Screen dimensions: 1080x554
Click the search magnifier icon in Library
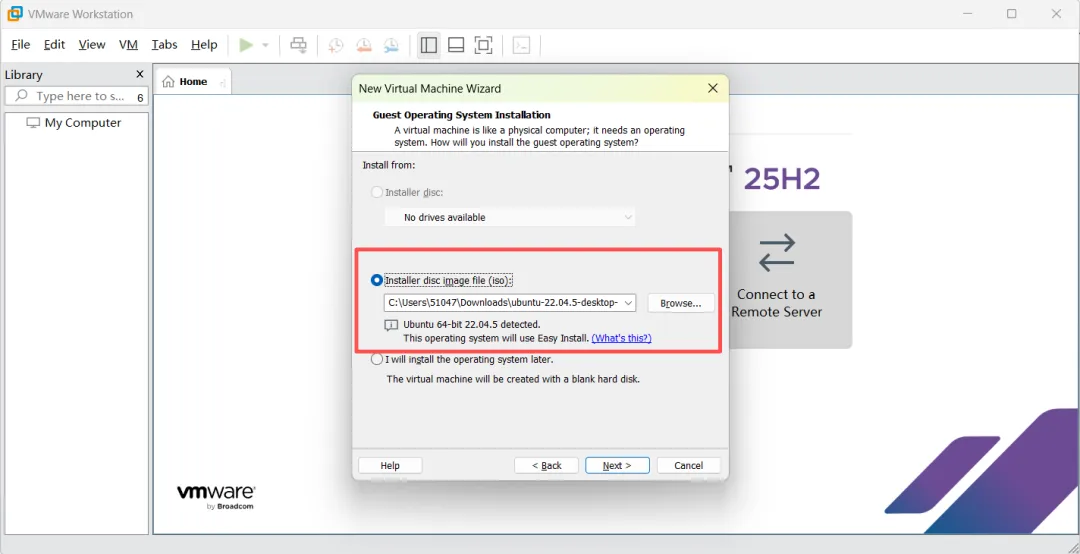[22, 96]
